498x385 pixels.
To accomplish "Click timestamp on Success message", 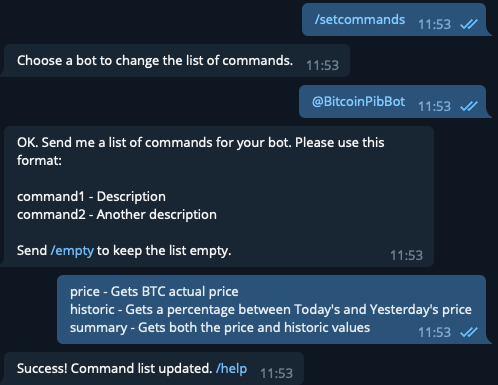I will point(276,373).
